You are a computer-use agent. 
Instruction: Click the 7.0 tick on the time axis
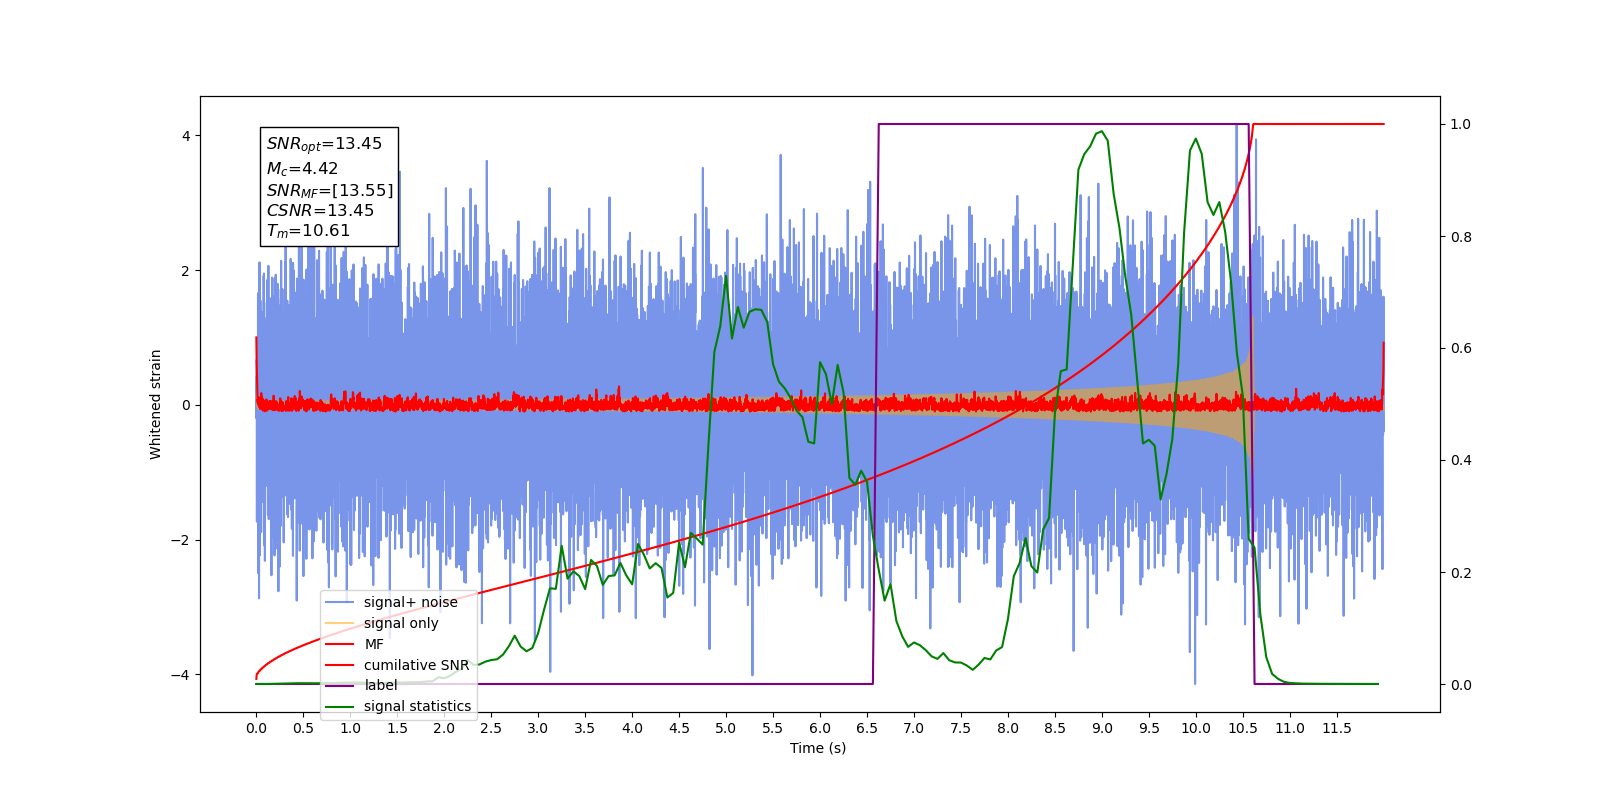(914, 728)
